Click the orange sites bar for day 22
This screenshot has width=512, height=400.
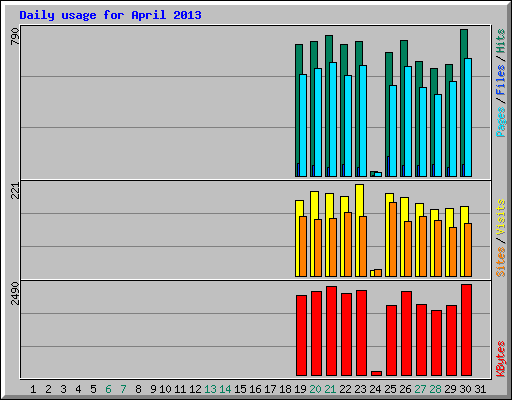[x=348, y=244]
